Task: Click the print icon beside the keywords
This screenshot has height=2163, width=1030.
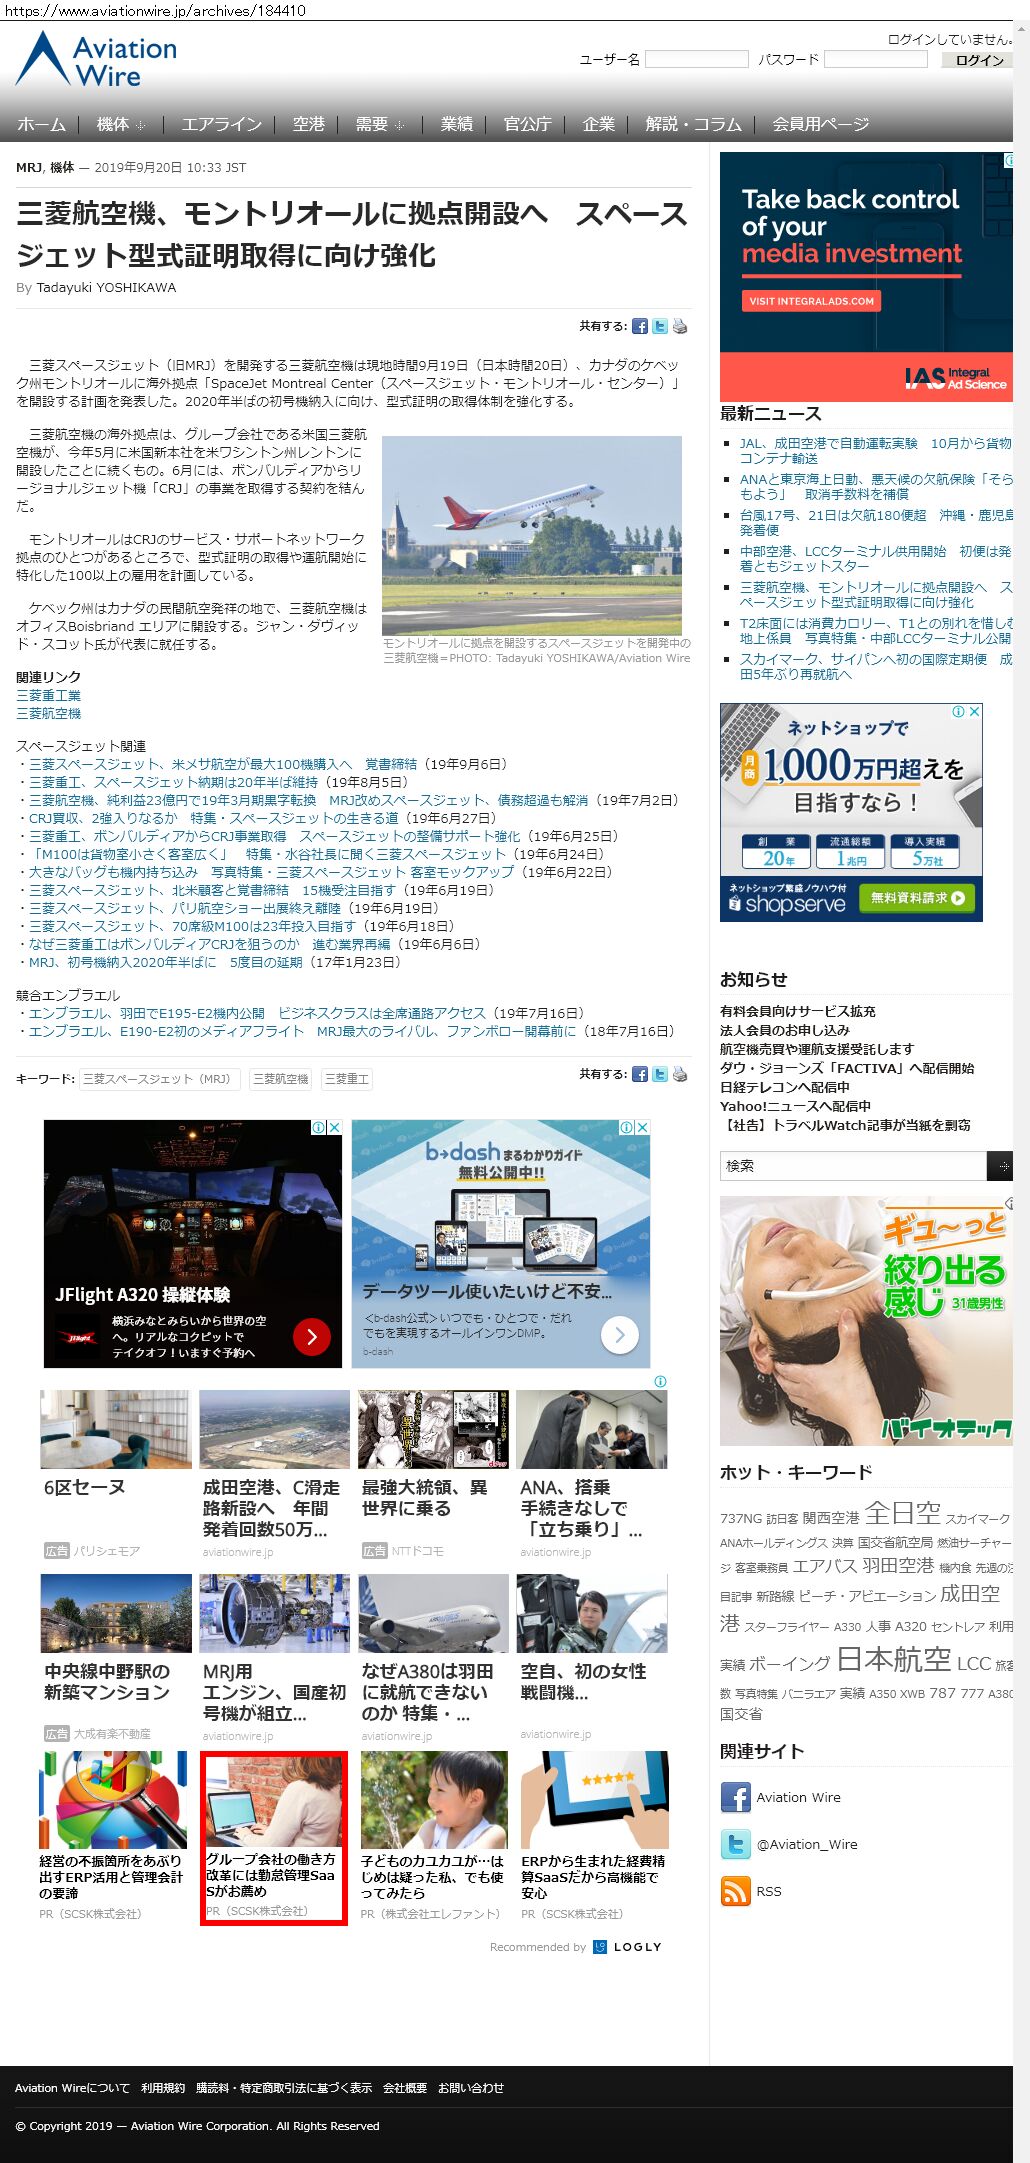Action: (x=680, y=1074)
